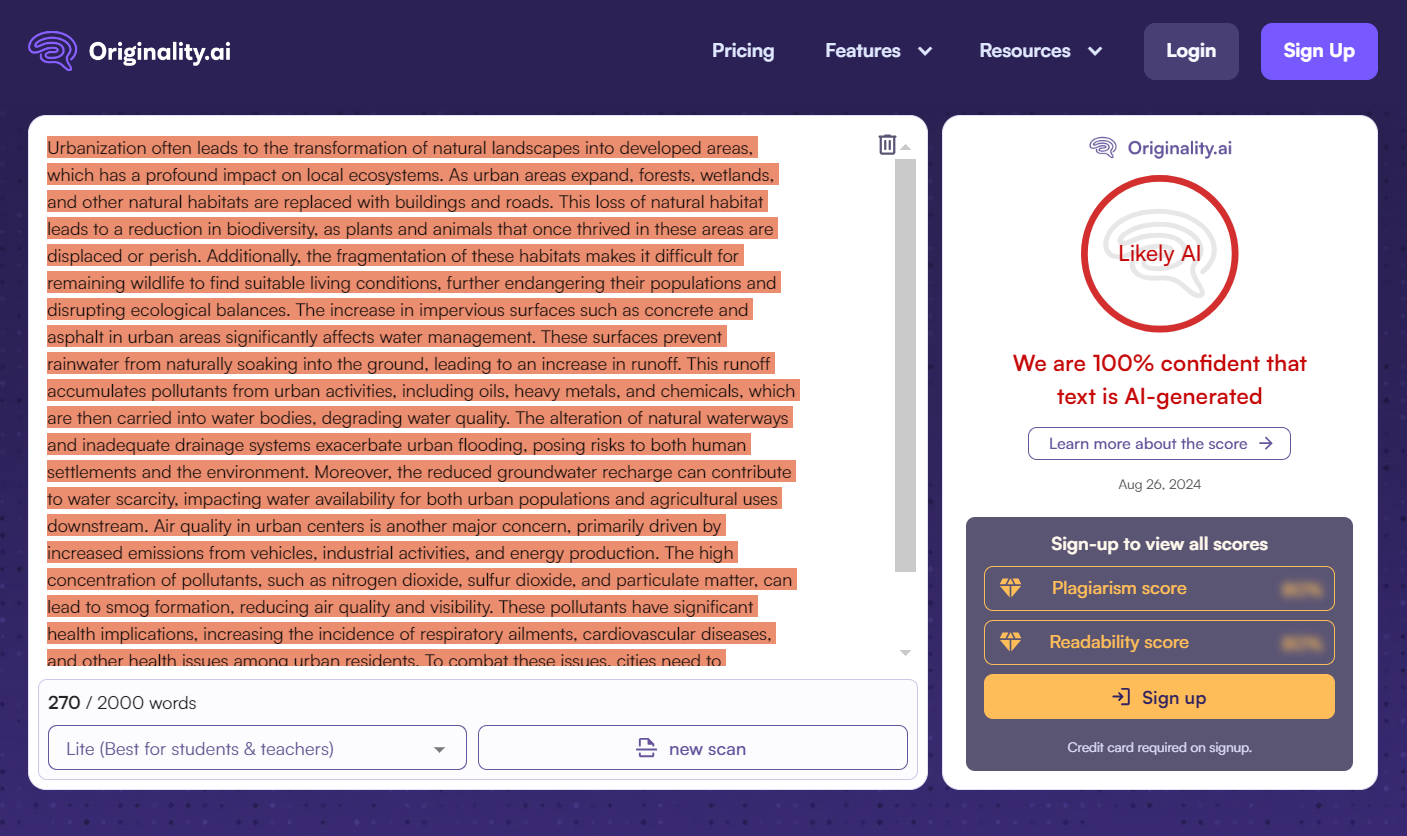Click the text area scrollbar thumb
This screenshot has height=836, width=1407.
point(905,365)
